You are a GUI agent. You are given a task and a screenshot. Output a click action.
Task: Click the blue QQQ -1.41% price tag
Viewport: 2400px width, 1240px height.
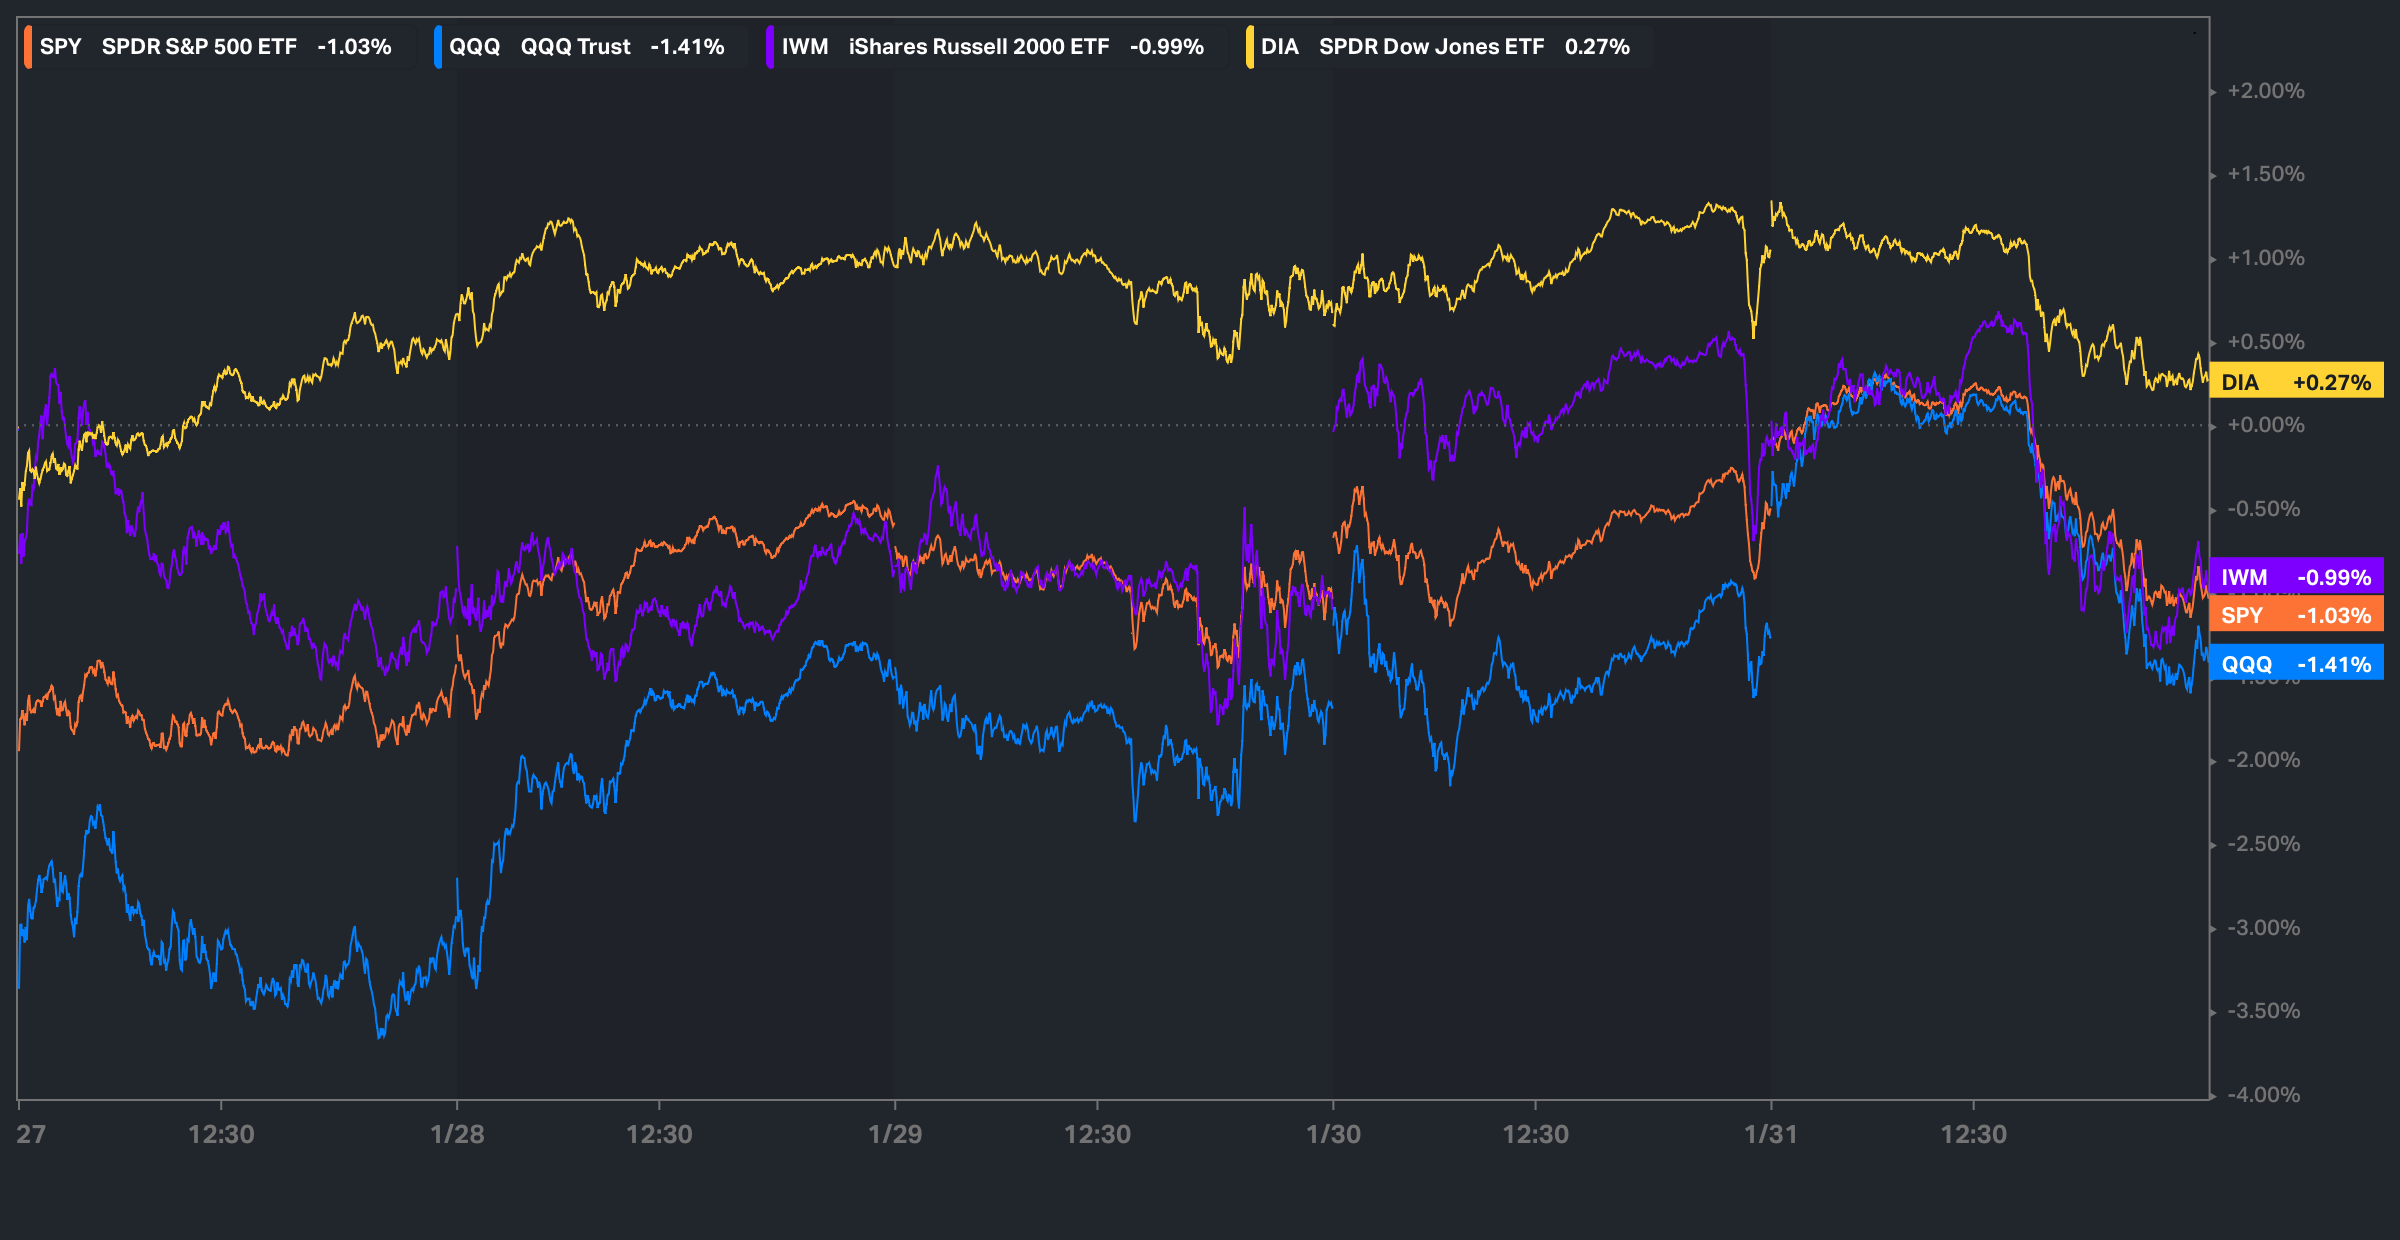tap(2296, 663)
